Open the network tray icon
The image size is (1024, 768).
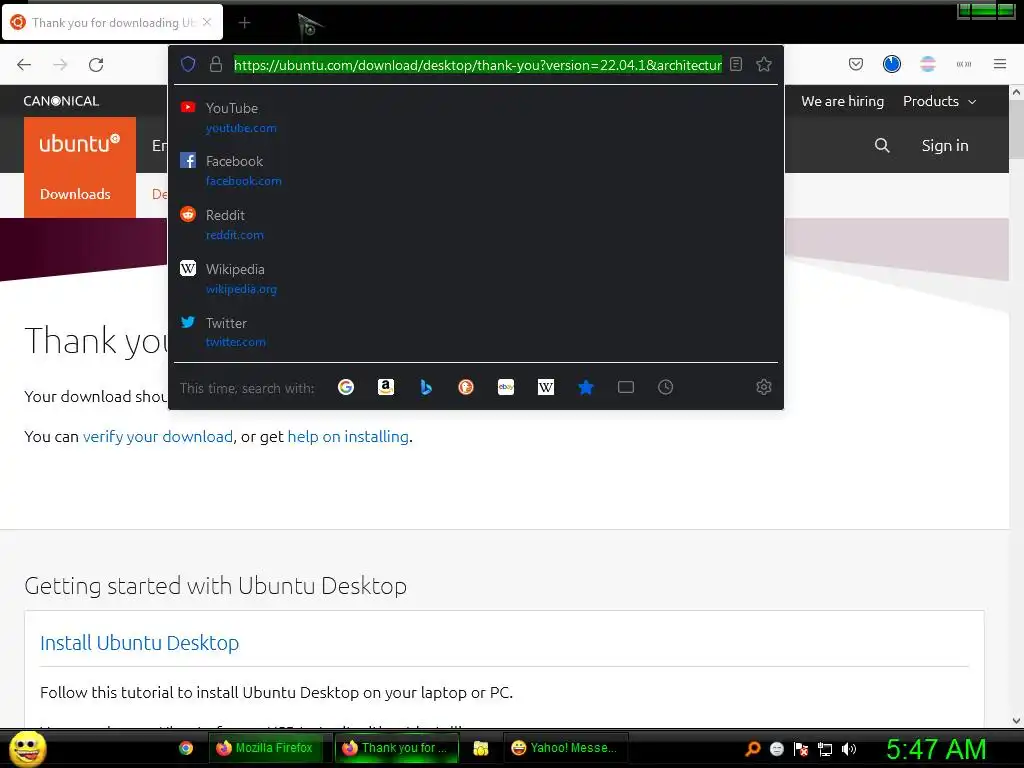[825, 749]
